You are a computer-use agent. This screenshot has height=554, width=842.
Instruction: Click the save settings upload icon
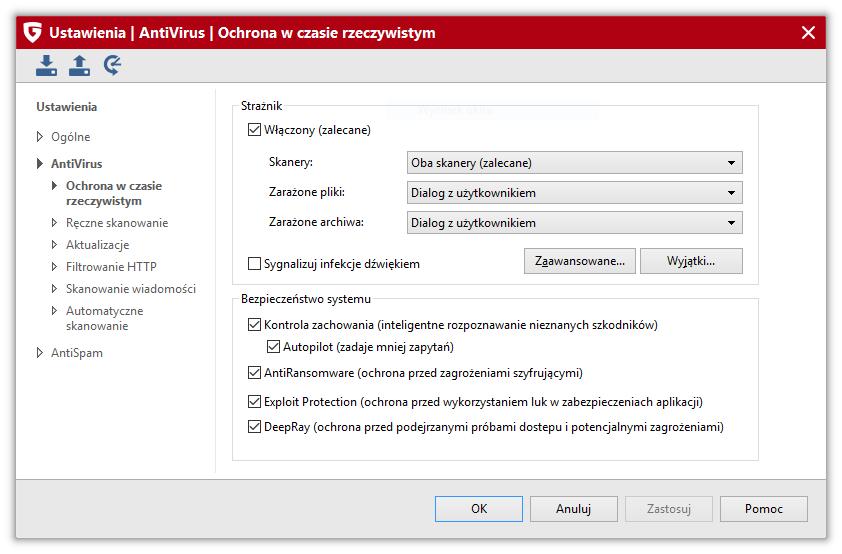79,65
